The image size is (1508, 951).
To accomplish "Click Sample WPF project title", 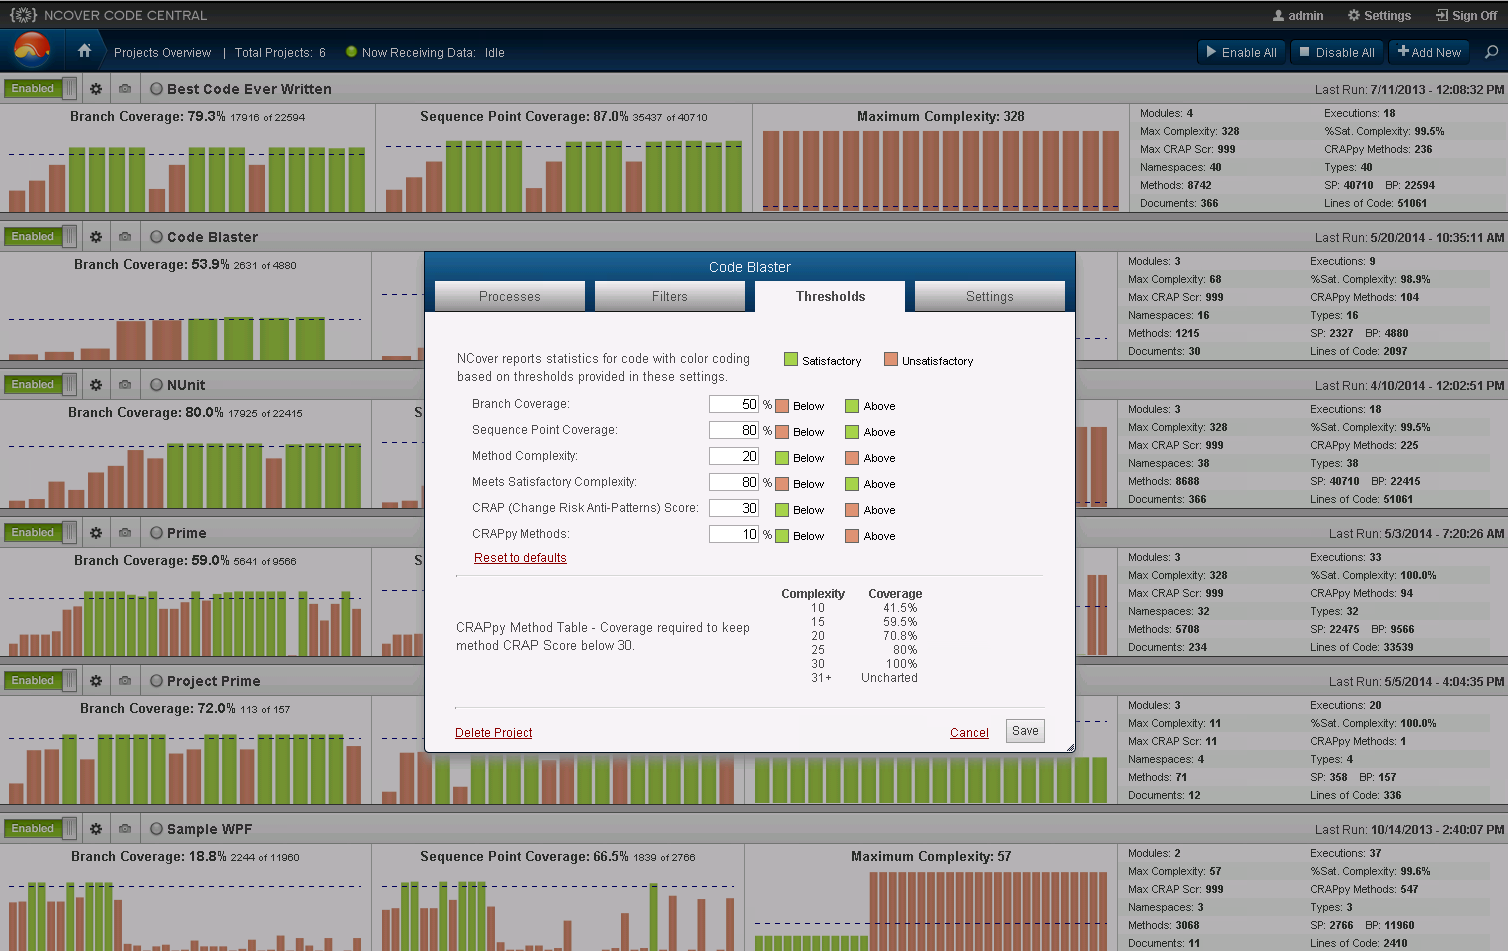I will (x=209, y=829).
